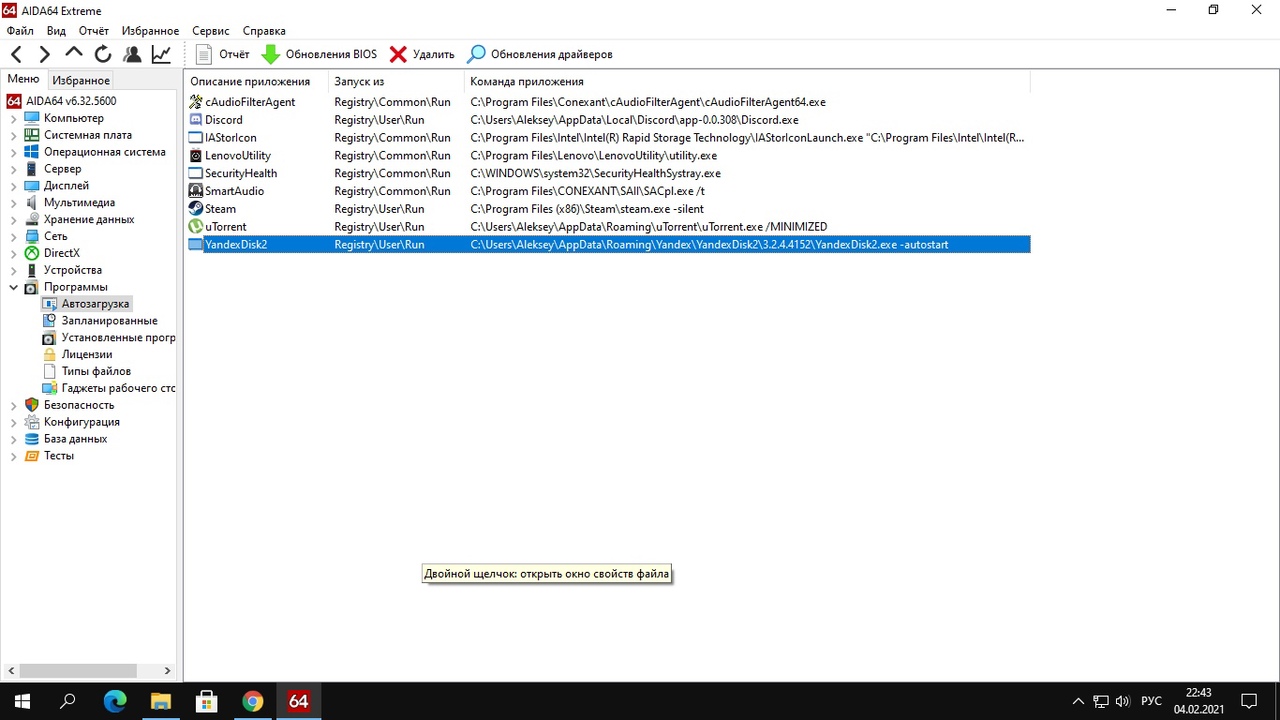1280x720 pixels.
Task: Open the Файл menu
Action: [20, 31]
